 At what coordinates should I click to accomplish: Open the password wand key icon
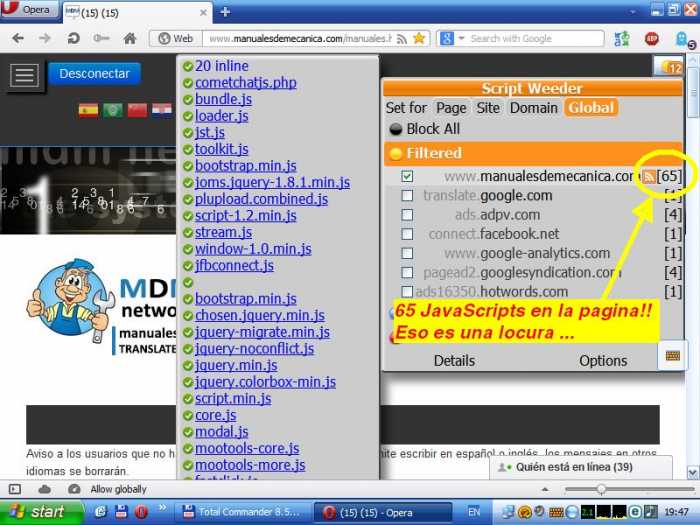101,38
